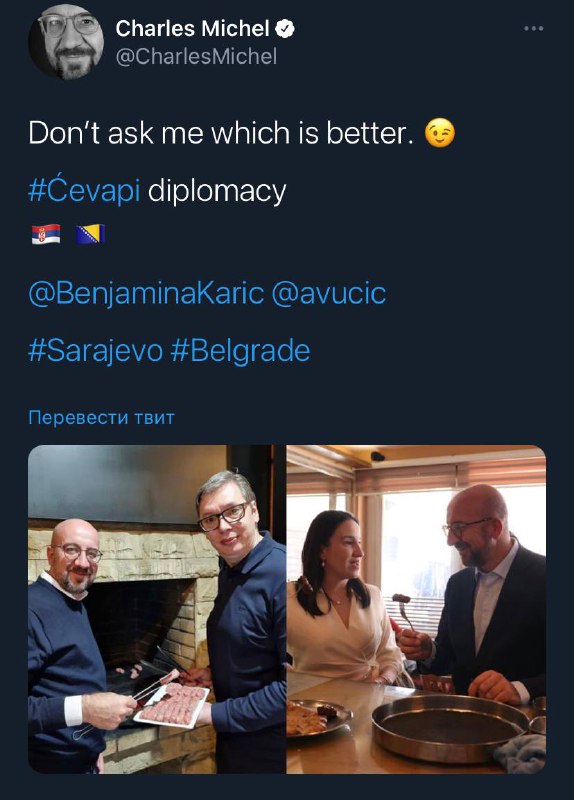Open the Charles Michel display name

192,29
